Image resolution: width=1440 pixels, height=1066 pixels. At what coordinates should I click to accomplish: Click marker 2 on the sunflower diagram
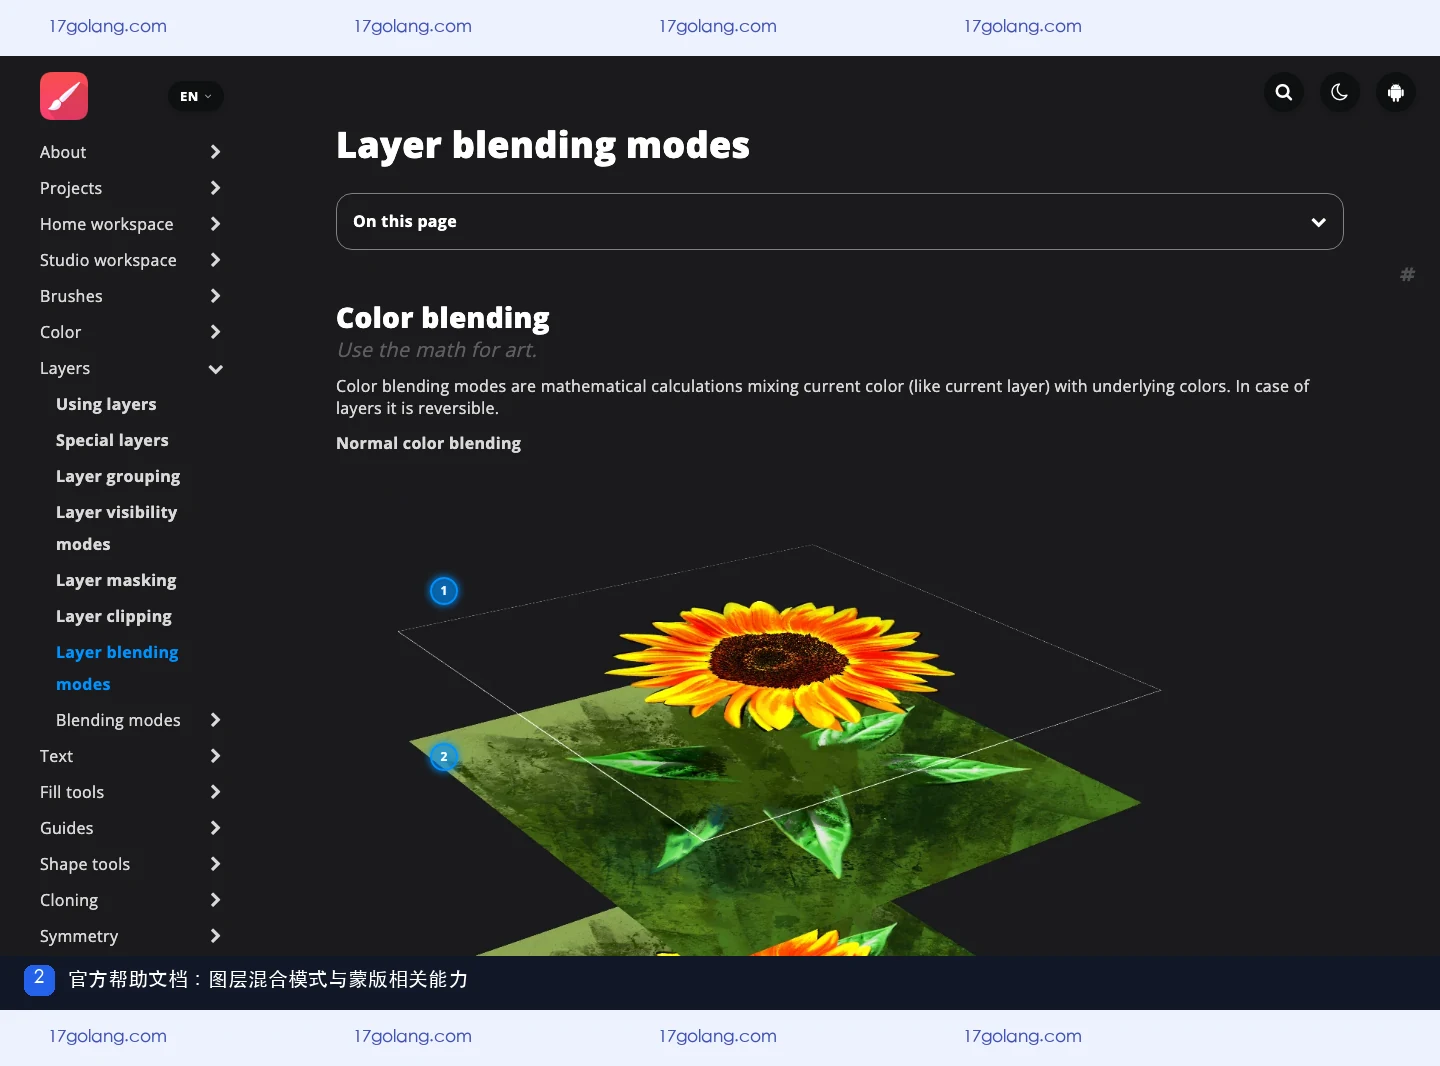pyautogui.click(x=444, y=756)
